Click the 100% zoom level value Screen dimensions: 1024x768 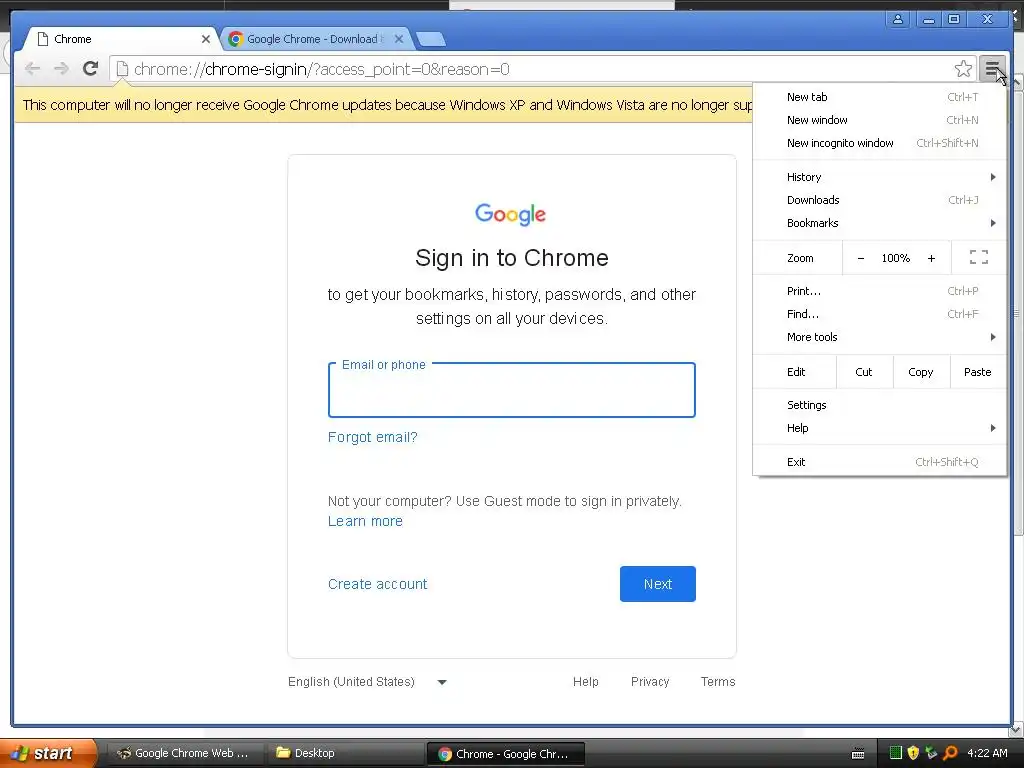coord(895,258)
